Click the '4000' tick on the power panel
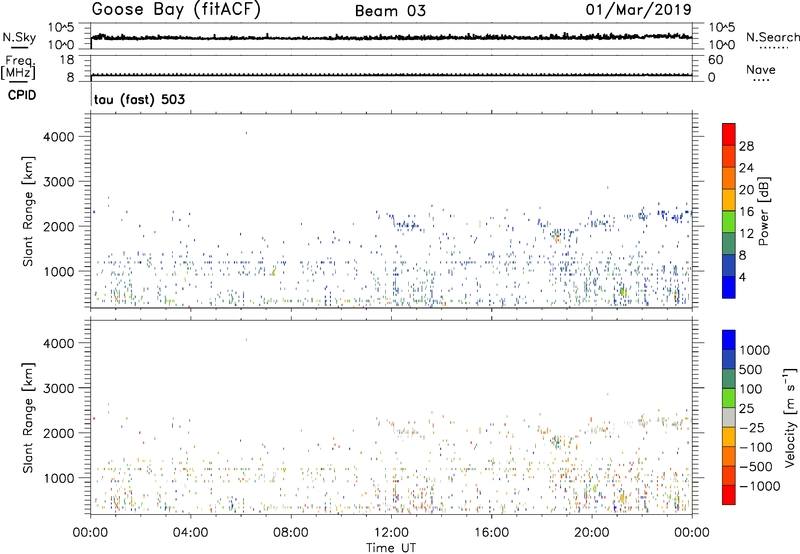 point(59,137)
